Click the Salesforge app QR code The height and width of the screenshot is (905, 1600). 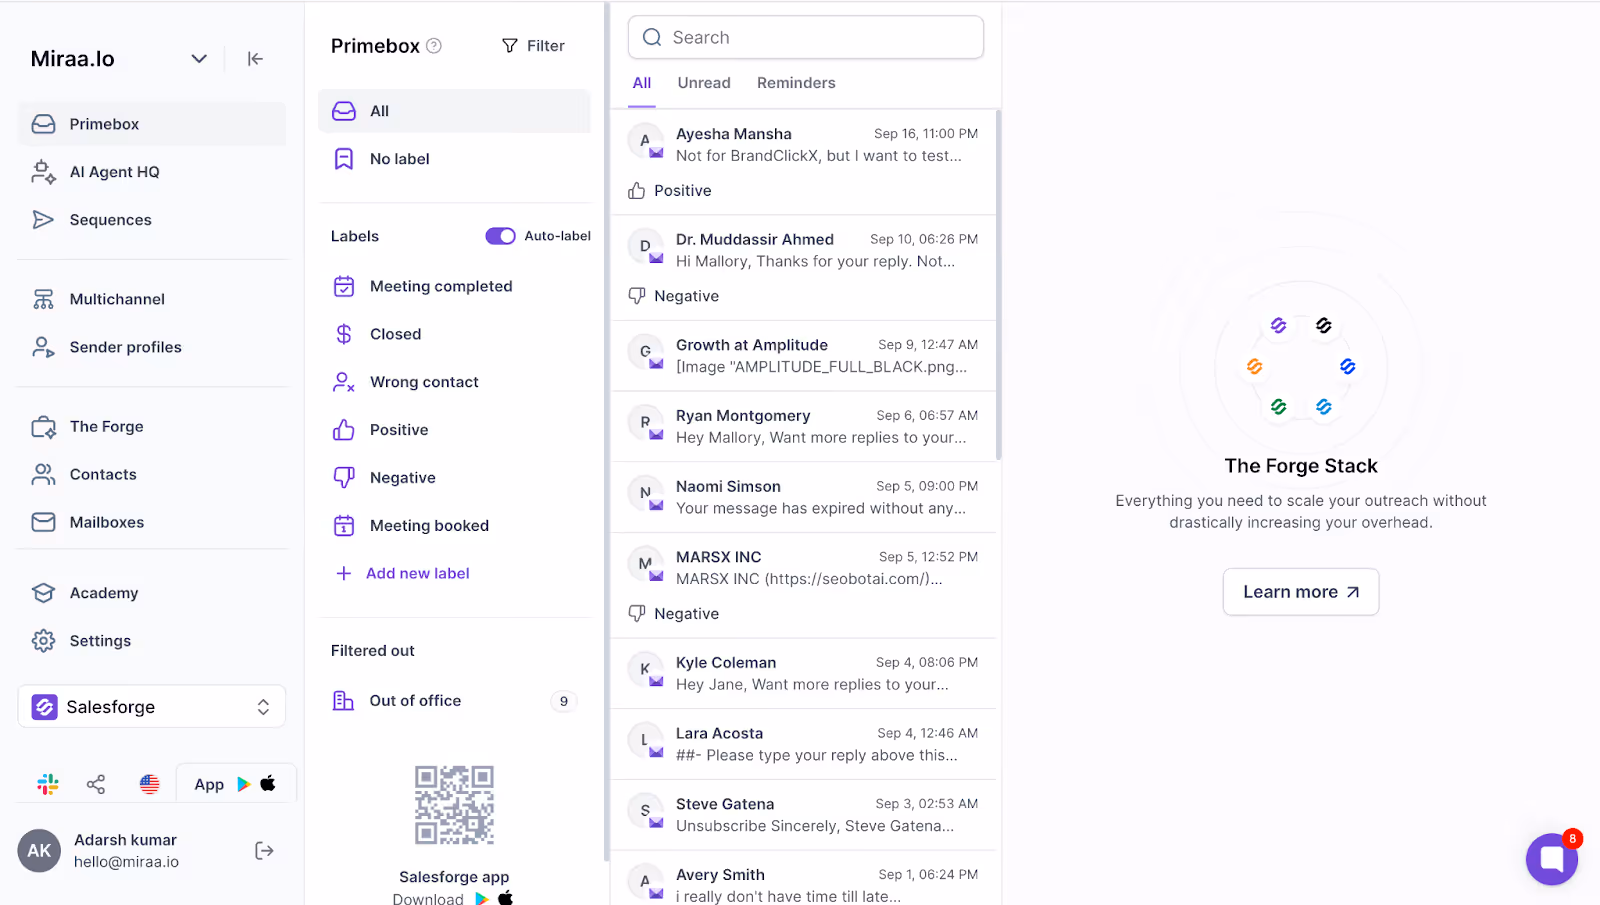tap(454, 805)
